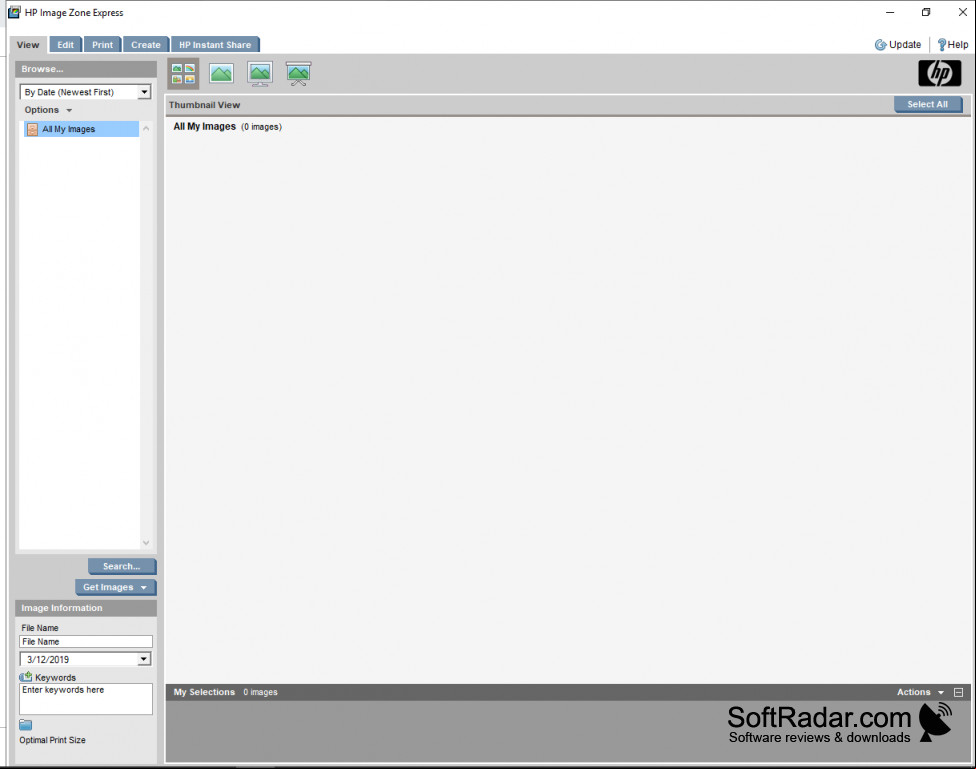Close the HP Image Zone Express window
The width and height of the screenshot is (976, 769).
[962, 12]
